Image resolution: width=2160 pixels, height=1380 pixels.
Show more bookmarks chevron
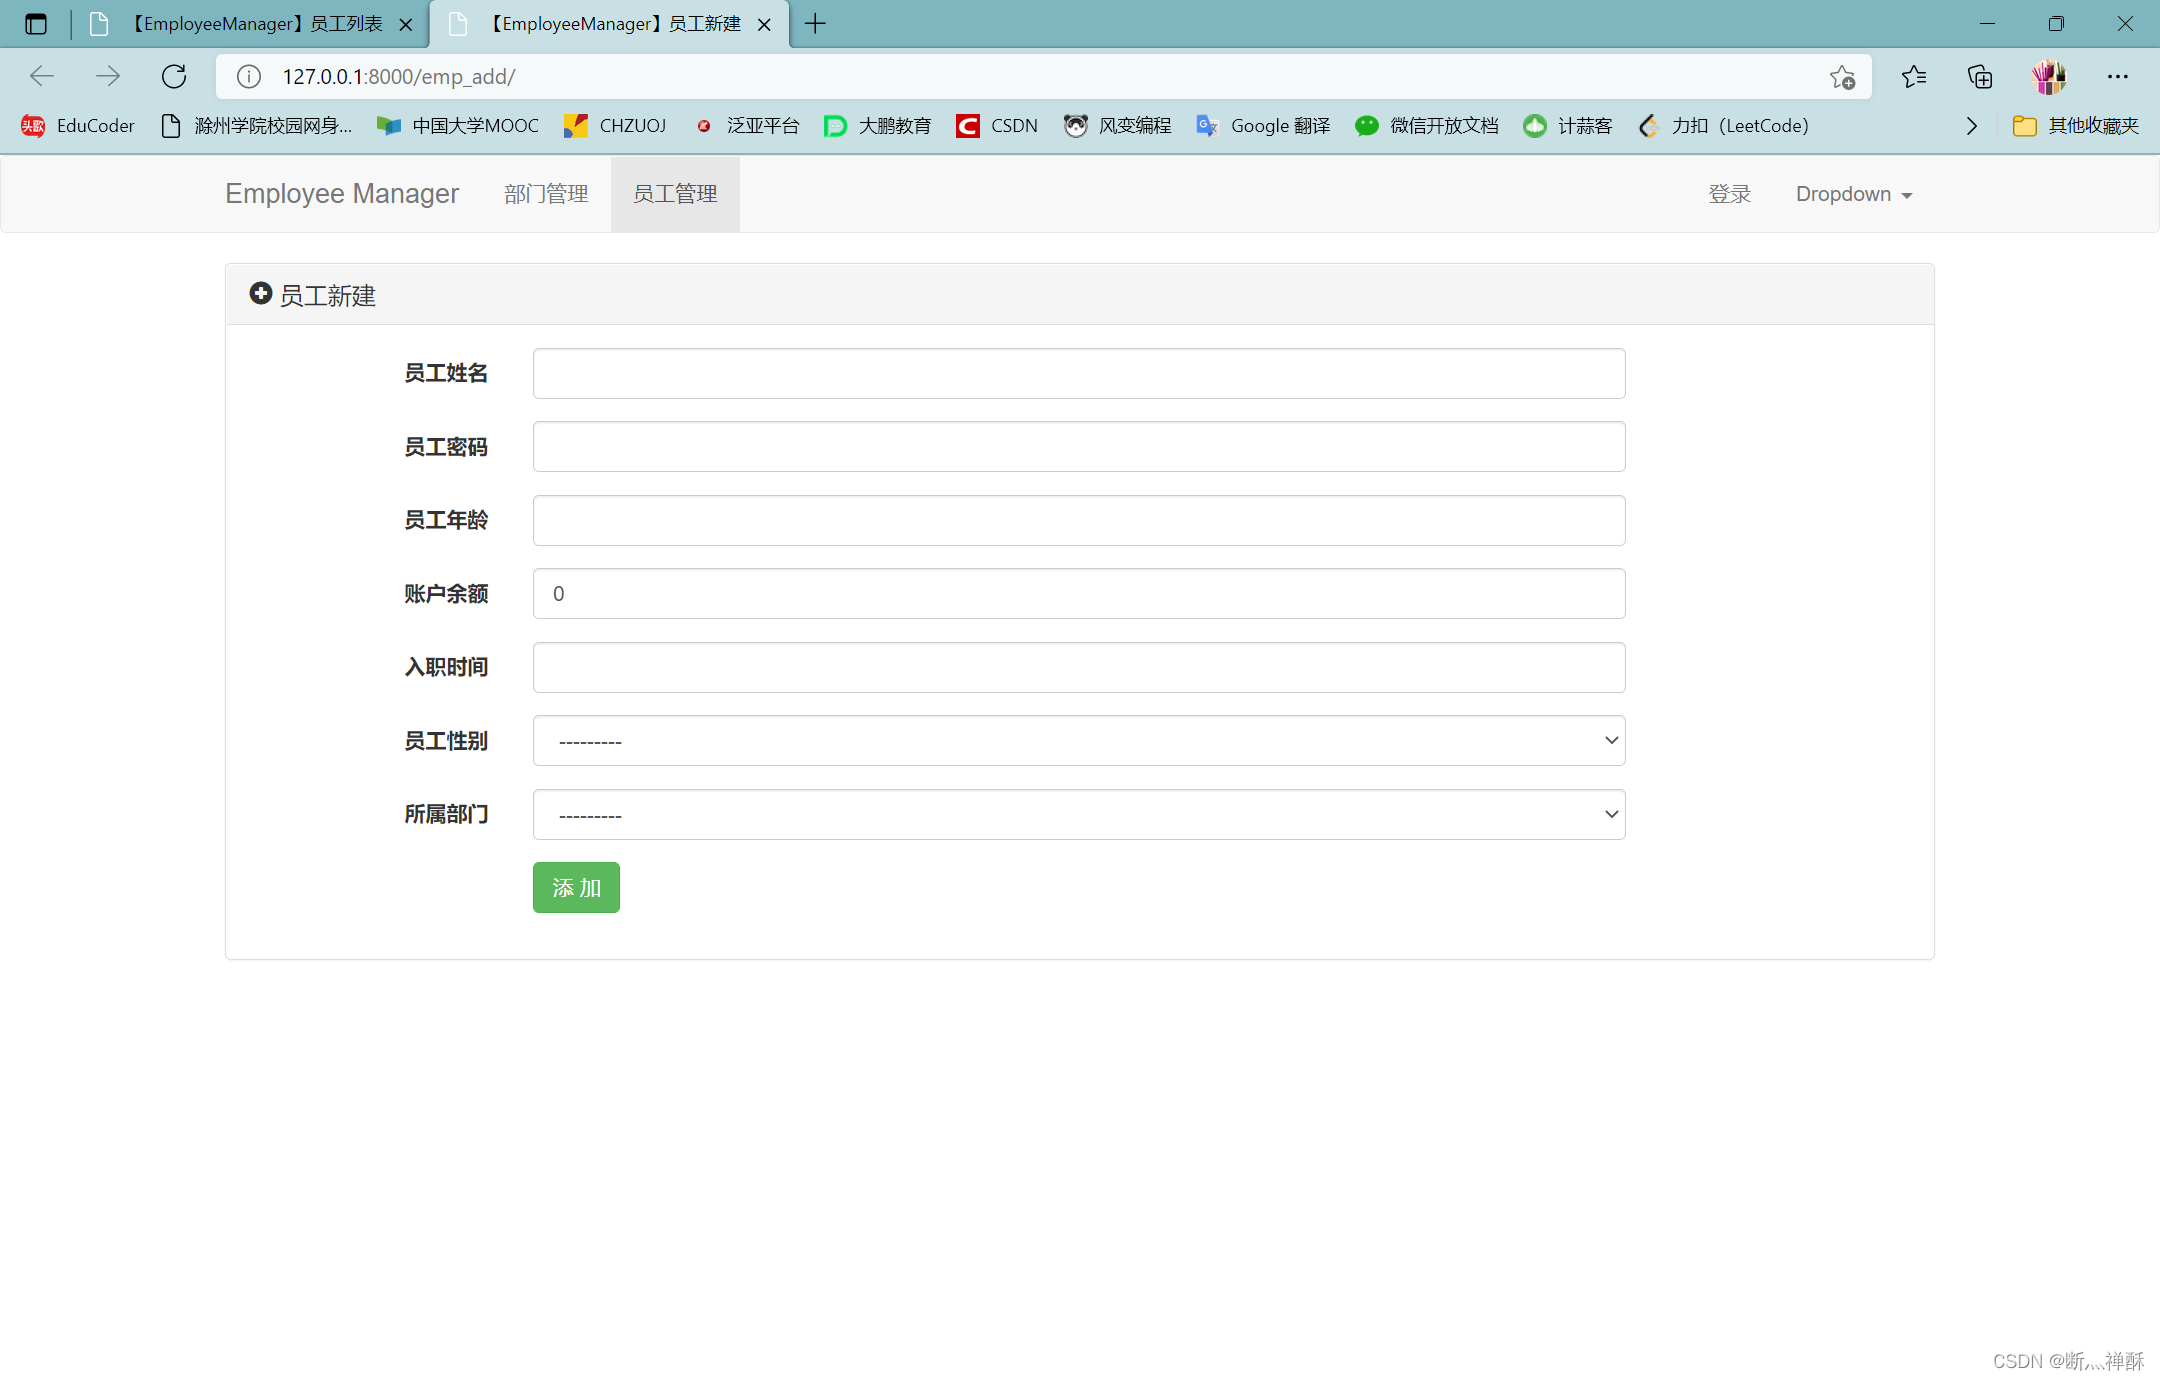[x=1971, y=125]
